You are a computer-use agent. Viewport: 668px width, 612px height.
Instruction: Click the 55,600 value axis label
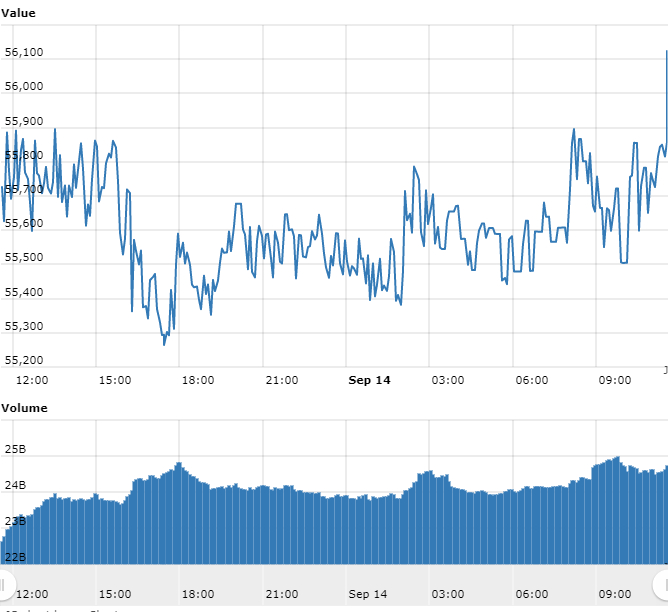pyautogui.click(x=24, y=223)
